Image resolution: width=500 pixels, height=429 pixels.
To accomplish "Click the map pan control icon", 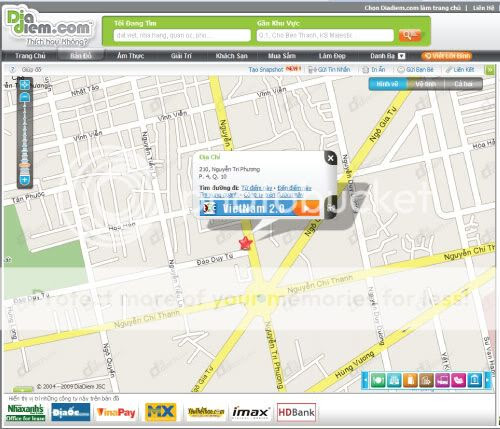I will tap(25, 85).
